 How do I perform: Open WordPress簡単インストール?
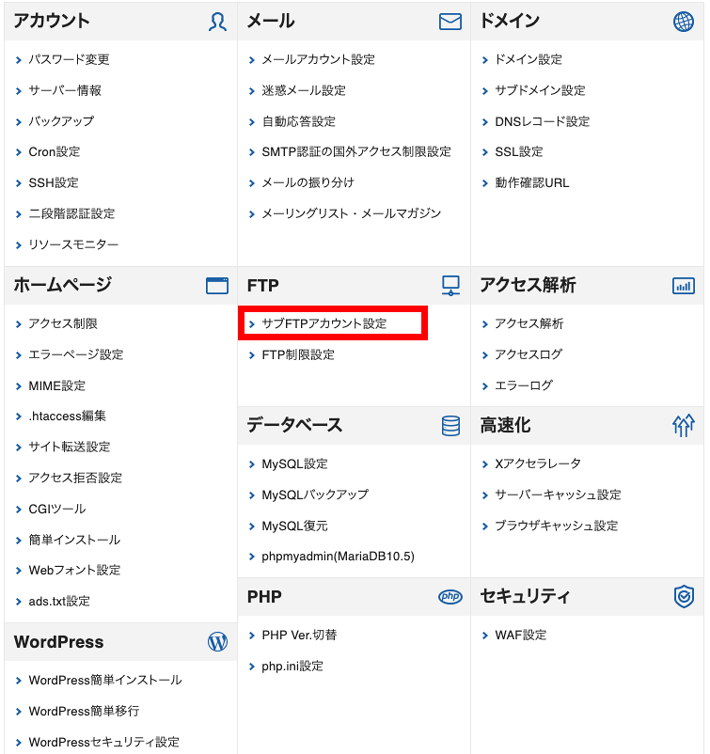click(105, 680)
